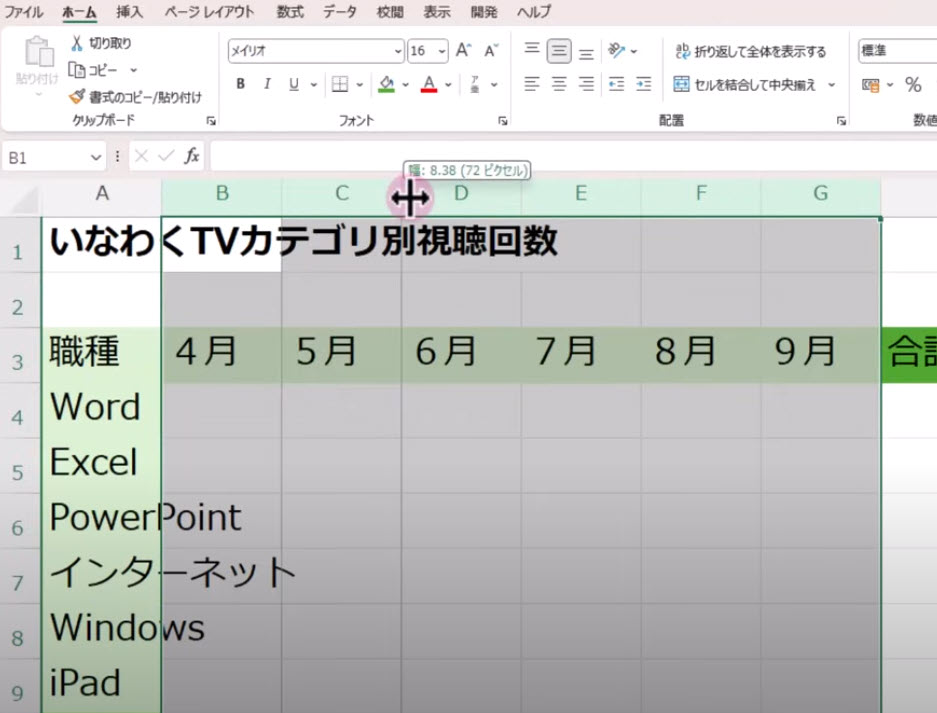Click the accounting number format icon
This screenshot has width=937, height=713.
point(871,85)
